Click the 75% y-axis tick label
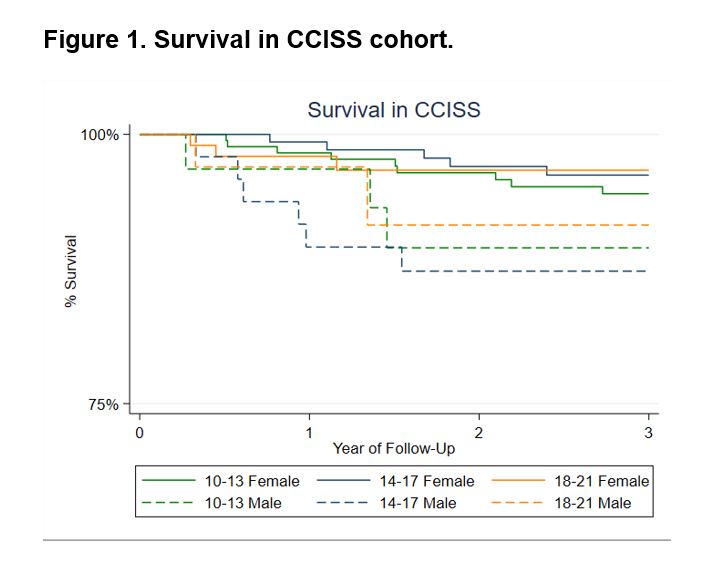 pyautogui.click(x=104, y=405)
